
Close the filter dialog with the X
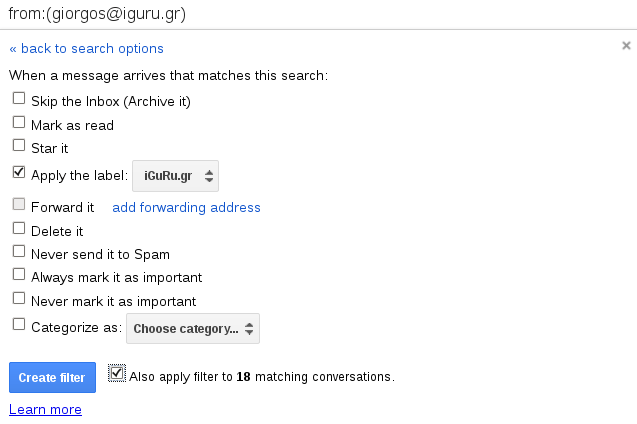click(627, 45)
